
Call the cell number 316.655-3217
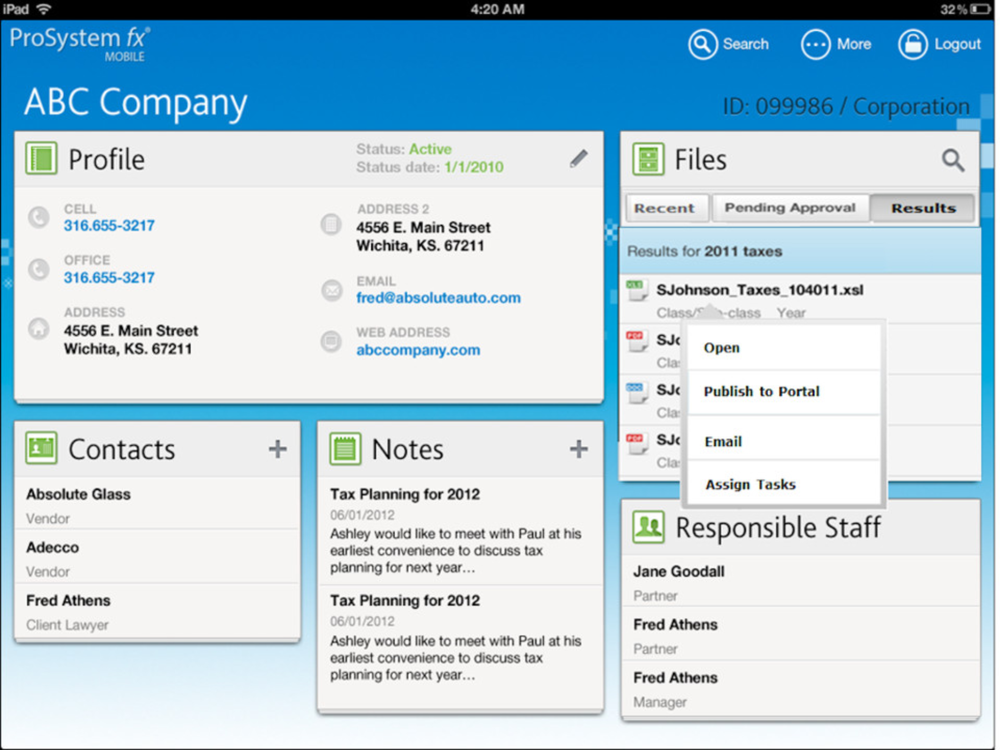pos(109,226)
